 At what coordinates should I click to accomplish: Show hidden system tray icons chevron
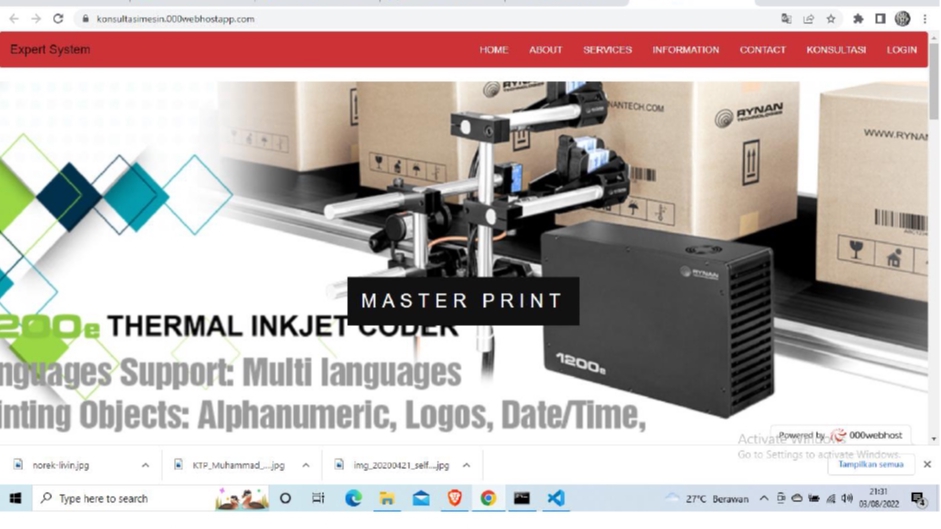763,499
